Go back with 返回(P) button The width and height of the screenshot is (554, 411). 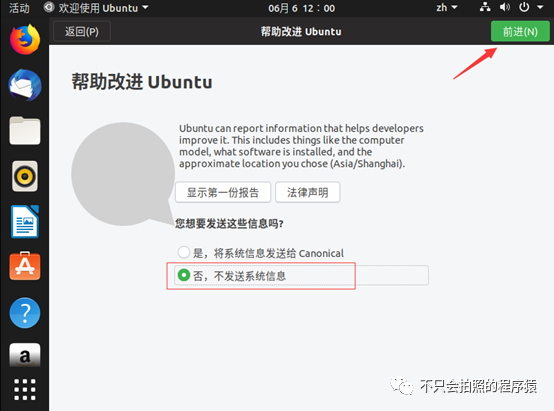(82, 31)
